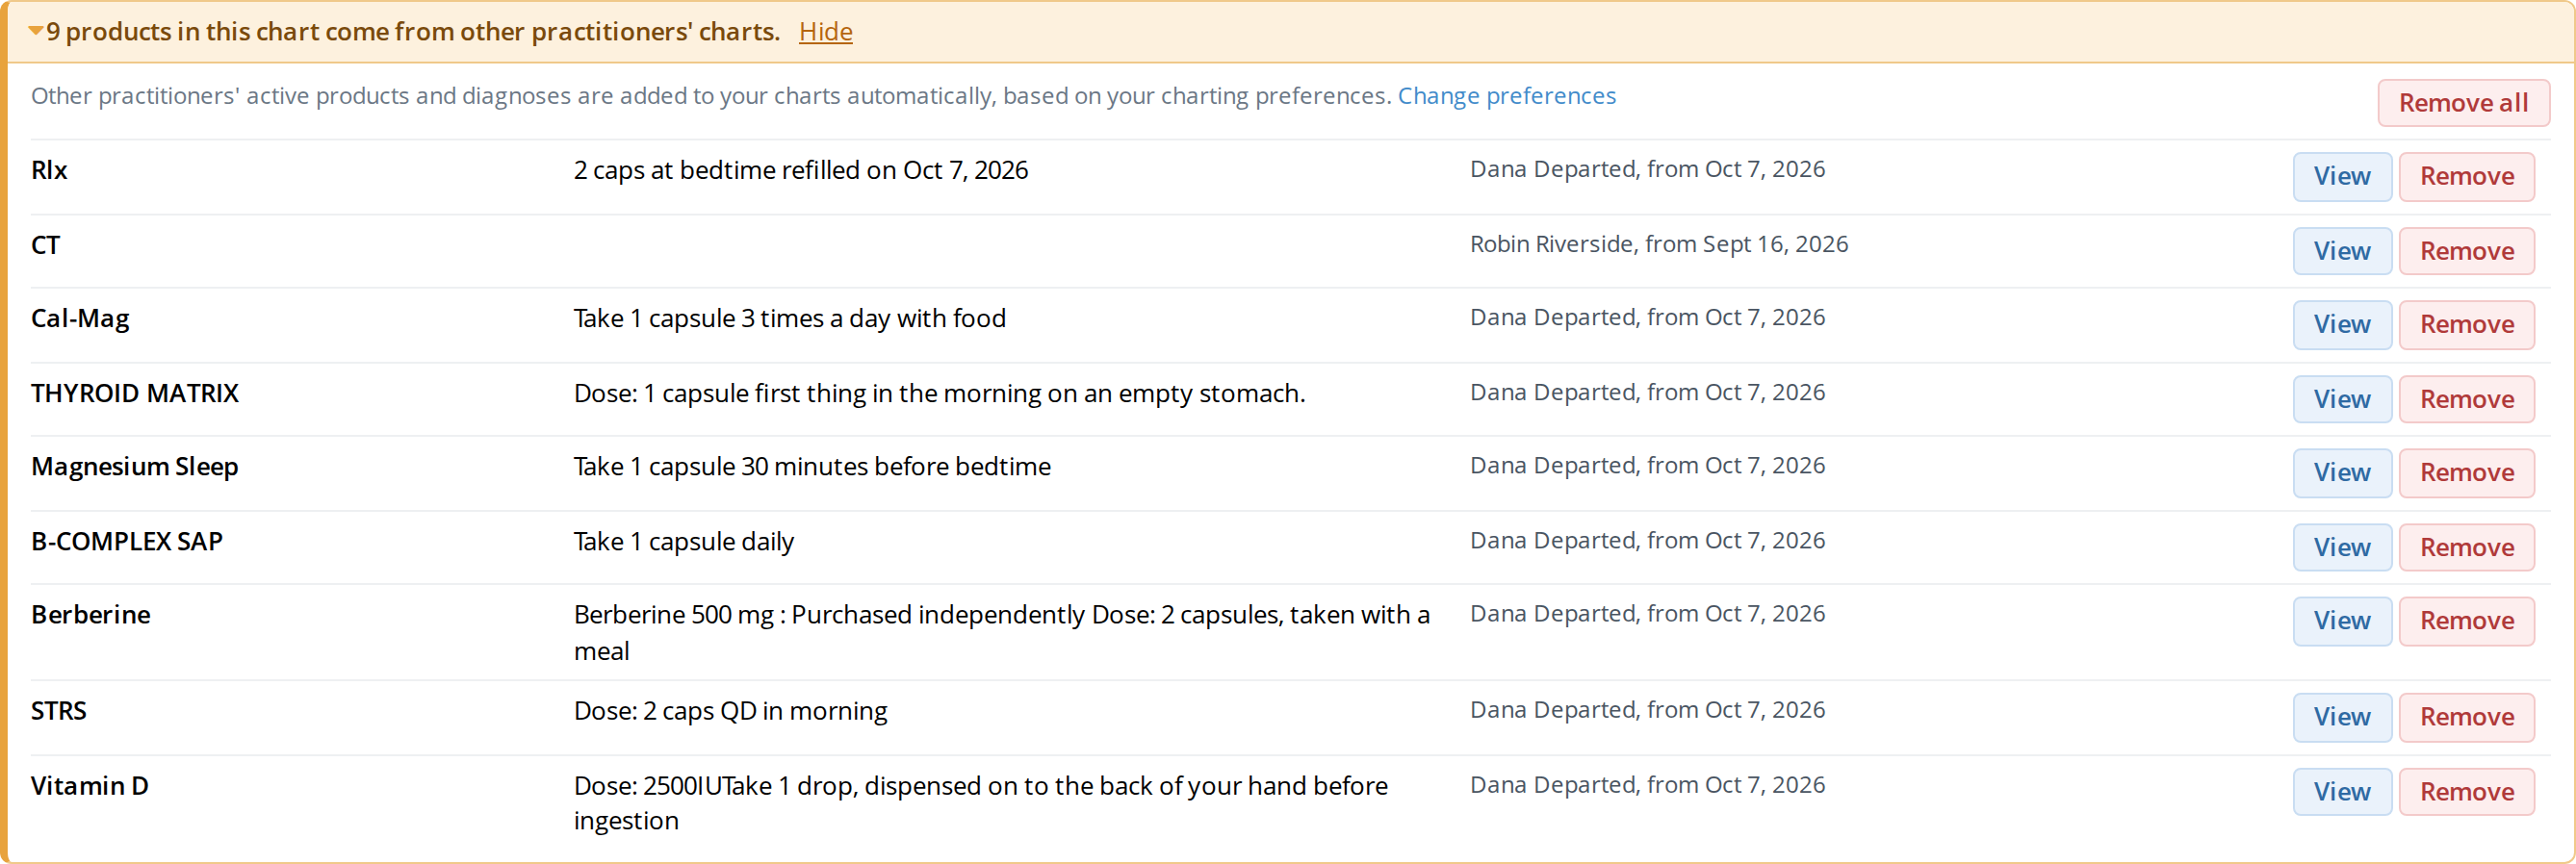View the CT product
2576x864 pixels.
pyautogui.click(x=2342, y=251)
